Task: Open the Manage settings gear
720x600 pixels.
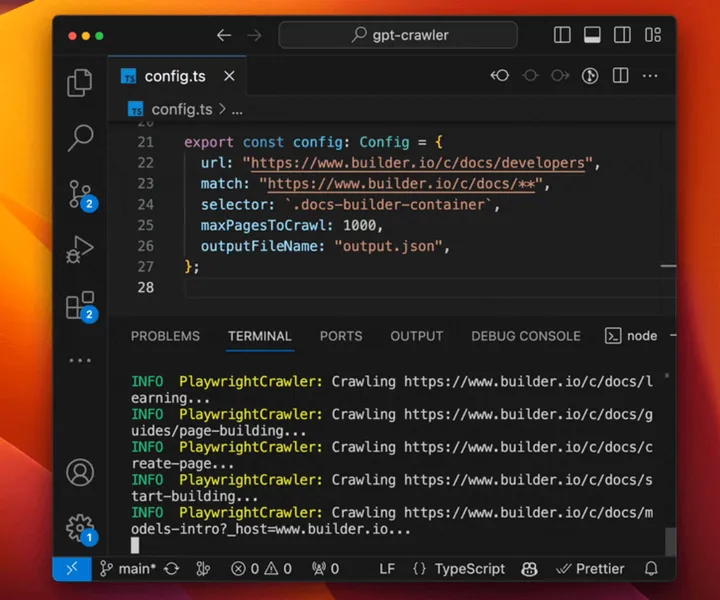Action: (80, 527)
